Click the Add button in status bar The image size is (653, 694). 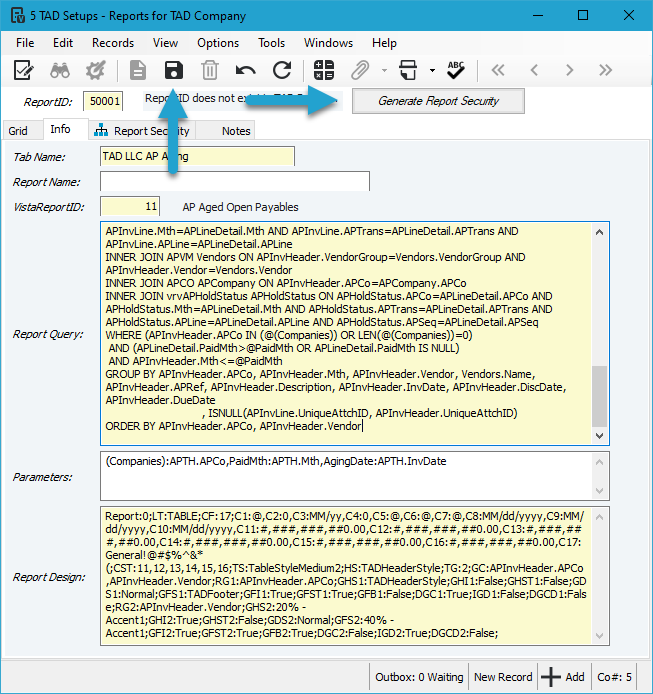coord(563,677)
